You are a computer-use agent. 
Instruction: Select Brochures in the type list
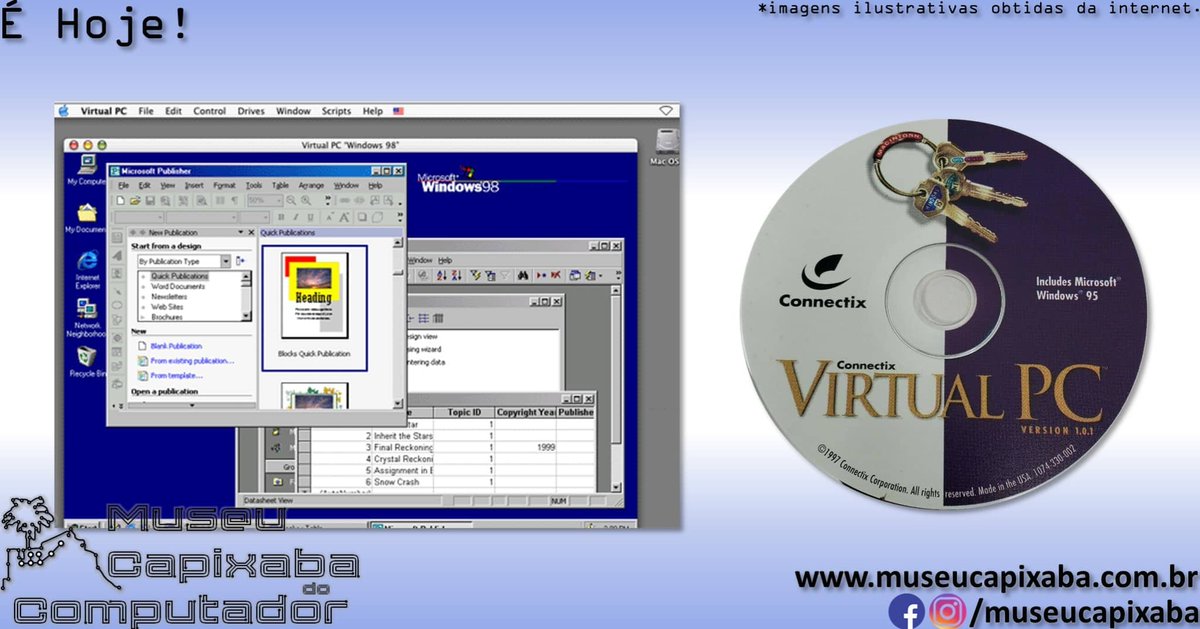[167, 317]
